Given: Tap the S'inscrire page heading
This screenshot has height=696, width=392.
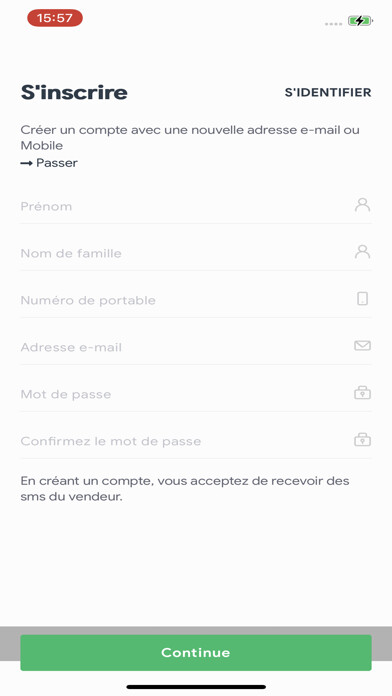Looking at the screenshot, I should 74,92.
